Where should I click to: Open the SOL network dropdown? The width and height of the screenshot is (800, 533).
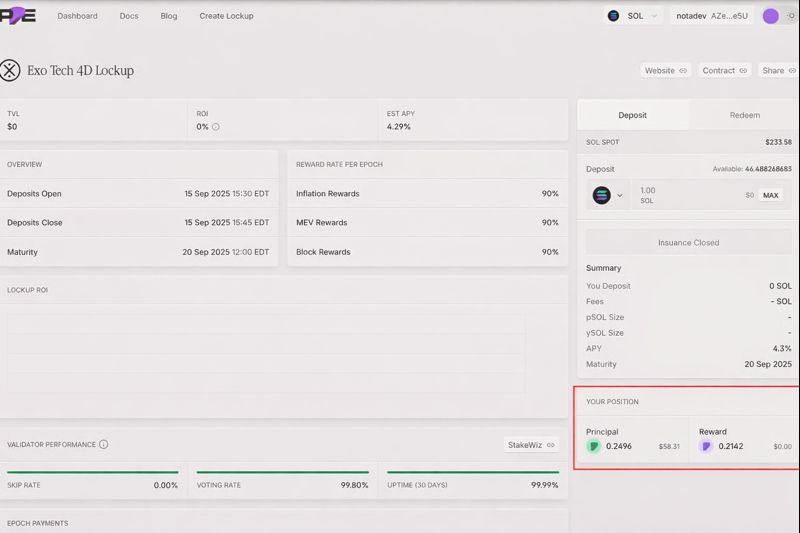click(634, 16)
